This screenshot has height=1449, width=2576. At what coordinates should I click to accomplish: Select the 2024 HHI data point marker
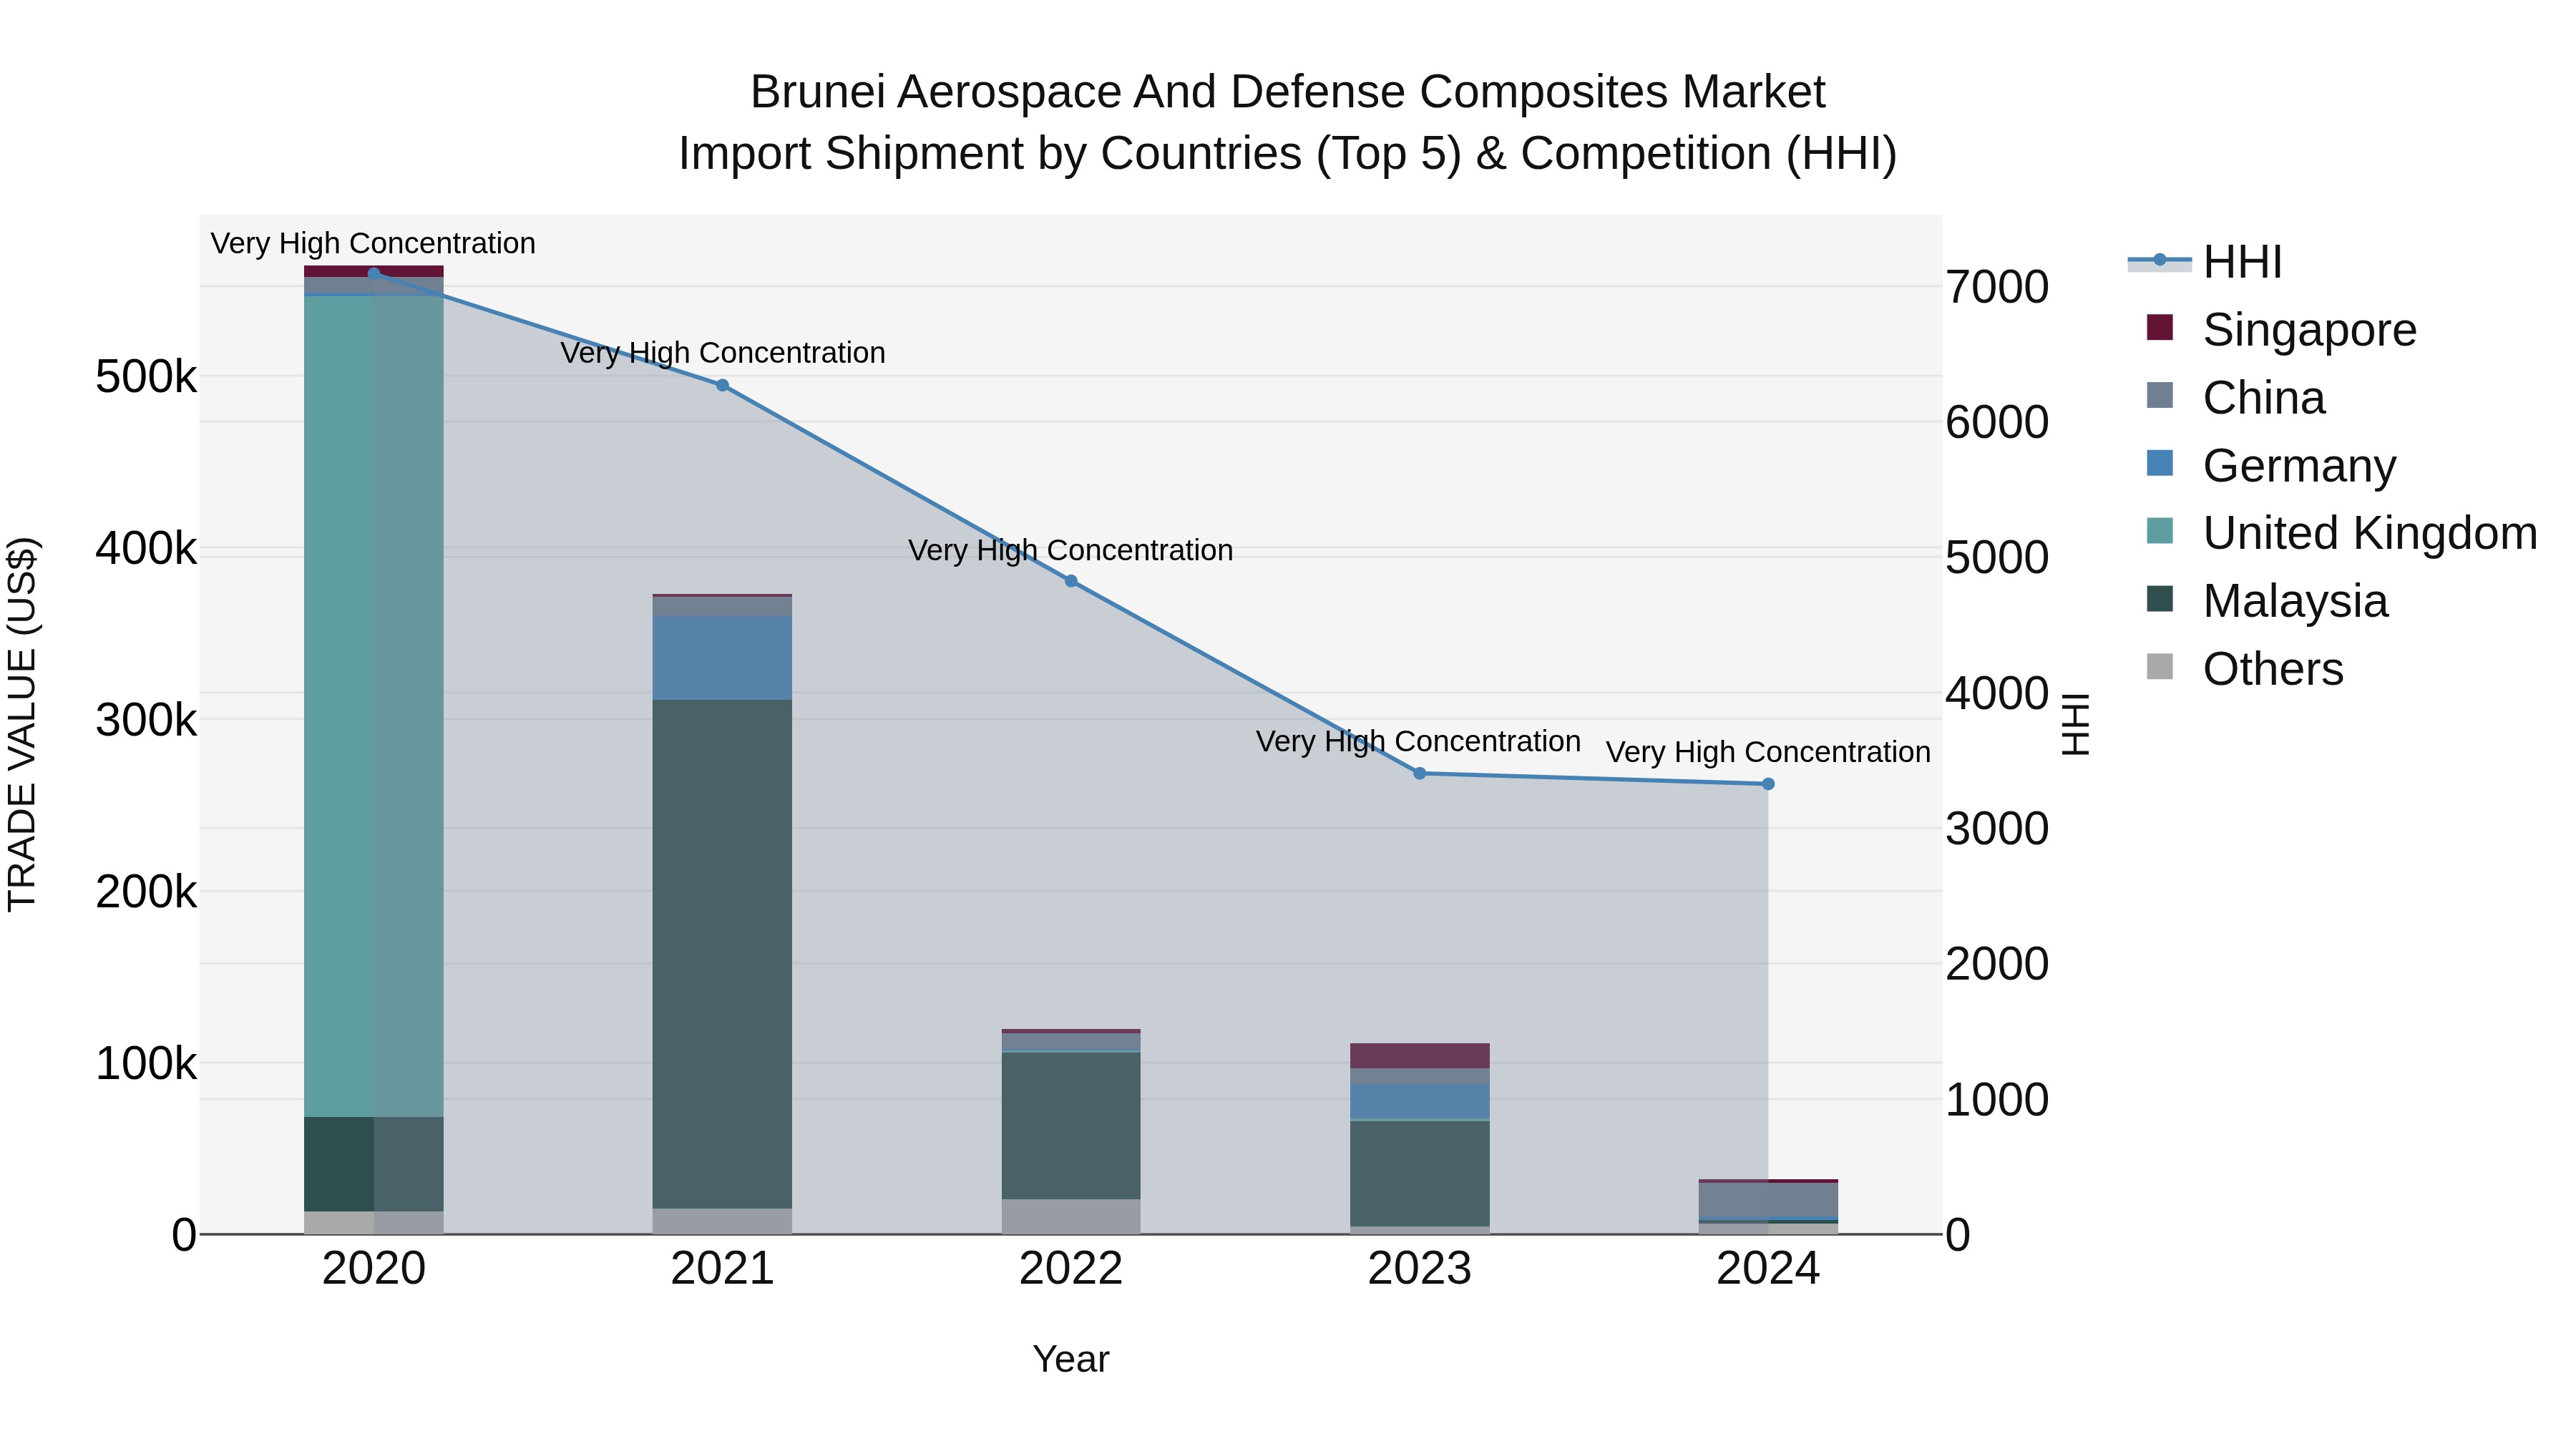point(1768,784)
